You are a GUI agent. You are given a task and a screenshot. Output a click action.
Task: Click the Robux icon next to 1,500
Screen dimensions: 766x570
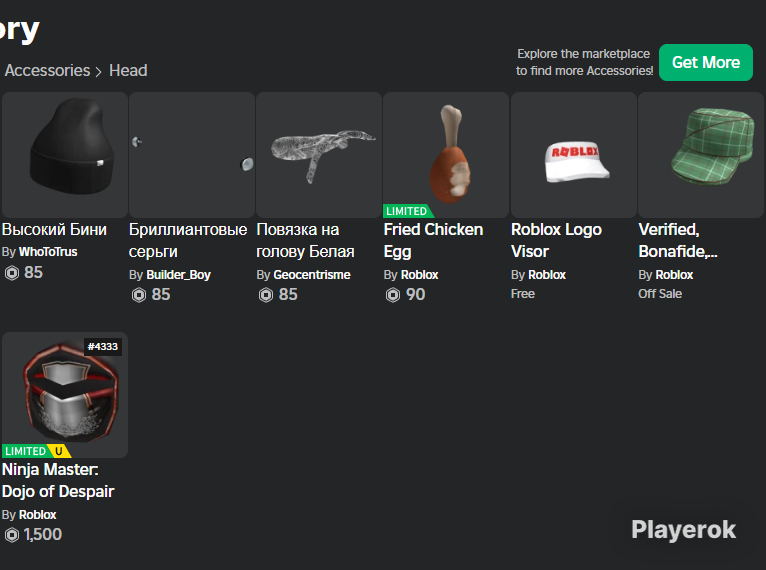click(12, 535)
